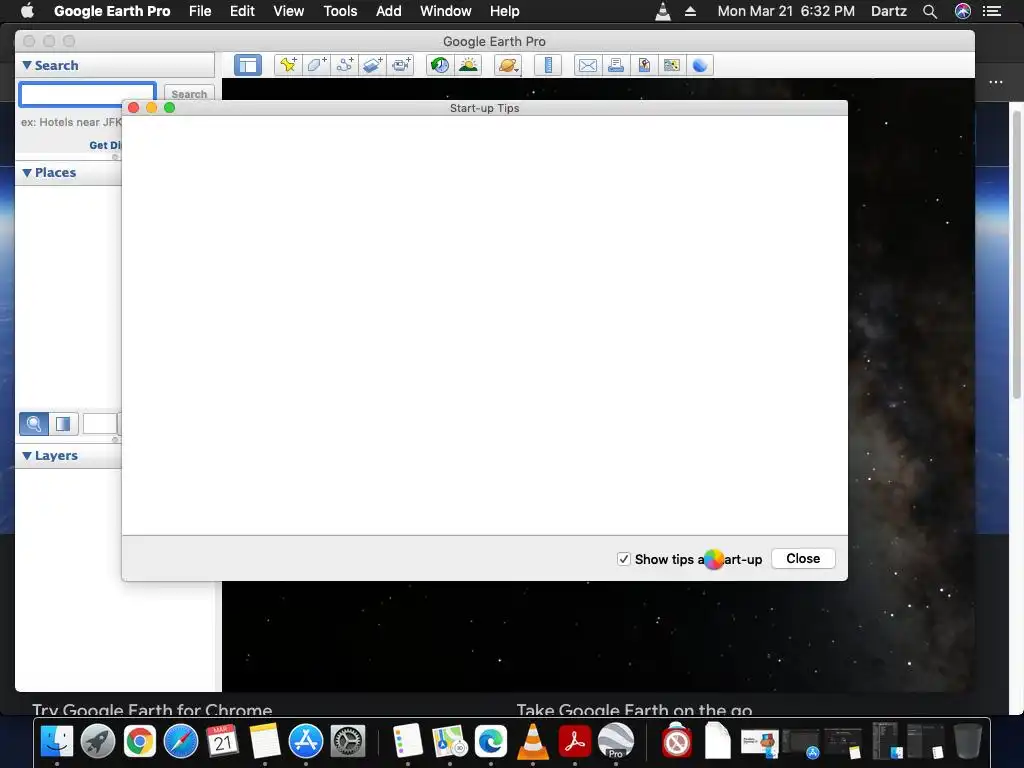The width and height of the screenshot is (1024, 768).
Task: Click the Search button
Action: 189,94
